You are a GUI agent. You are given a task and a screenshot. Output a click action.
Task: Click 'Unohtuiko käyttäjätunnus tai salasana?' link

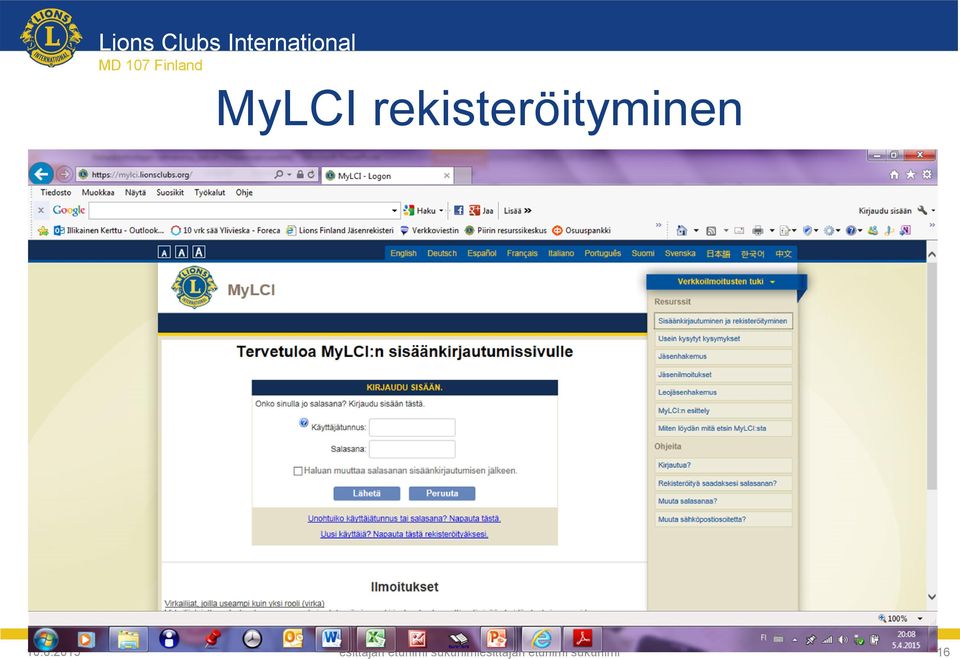click(x=404, y=519)
